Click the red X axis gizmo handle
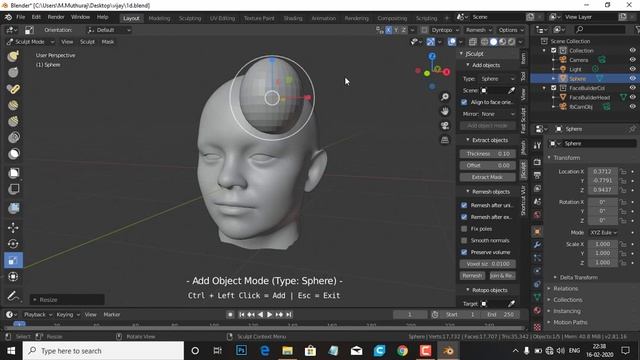Viewport: 640px width, 360px height. 447,72
